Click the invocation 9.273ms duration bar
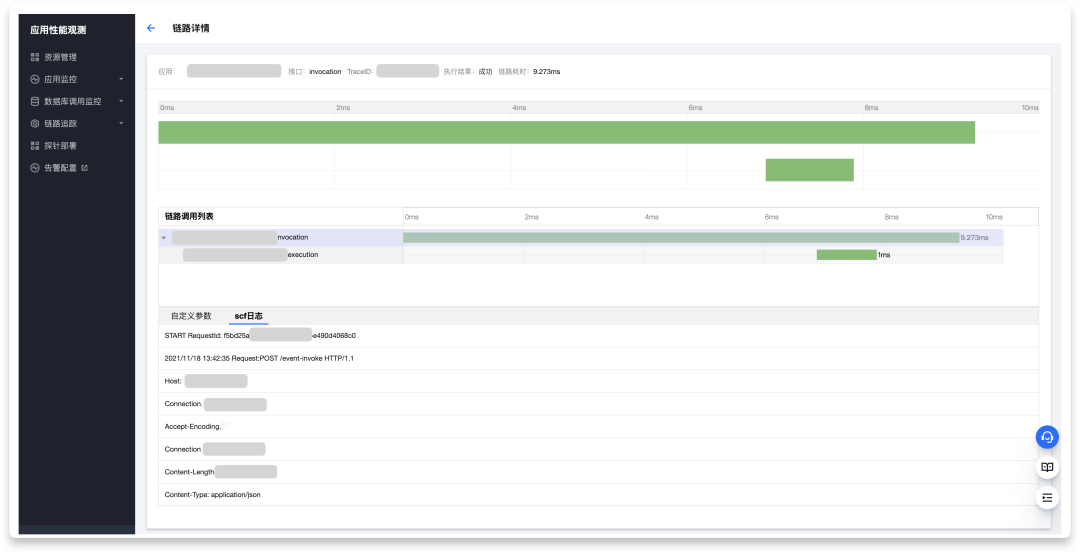Screen dimensions: 1080x553 pos(681,238)
